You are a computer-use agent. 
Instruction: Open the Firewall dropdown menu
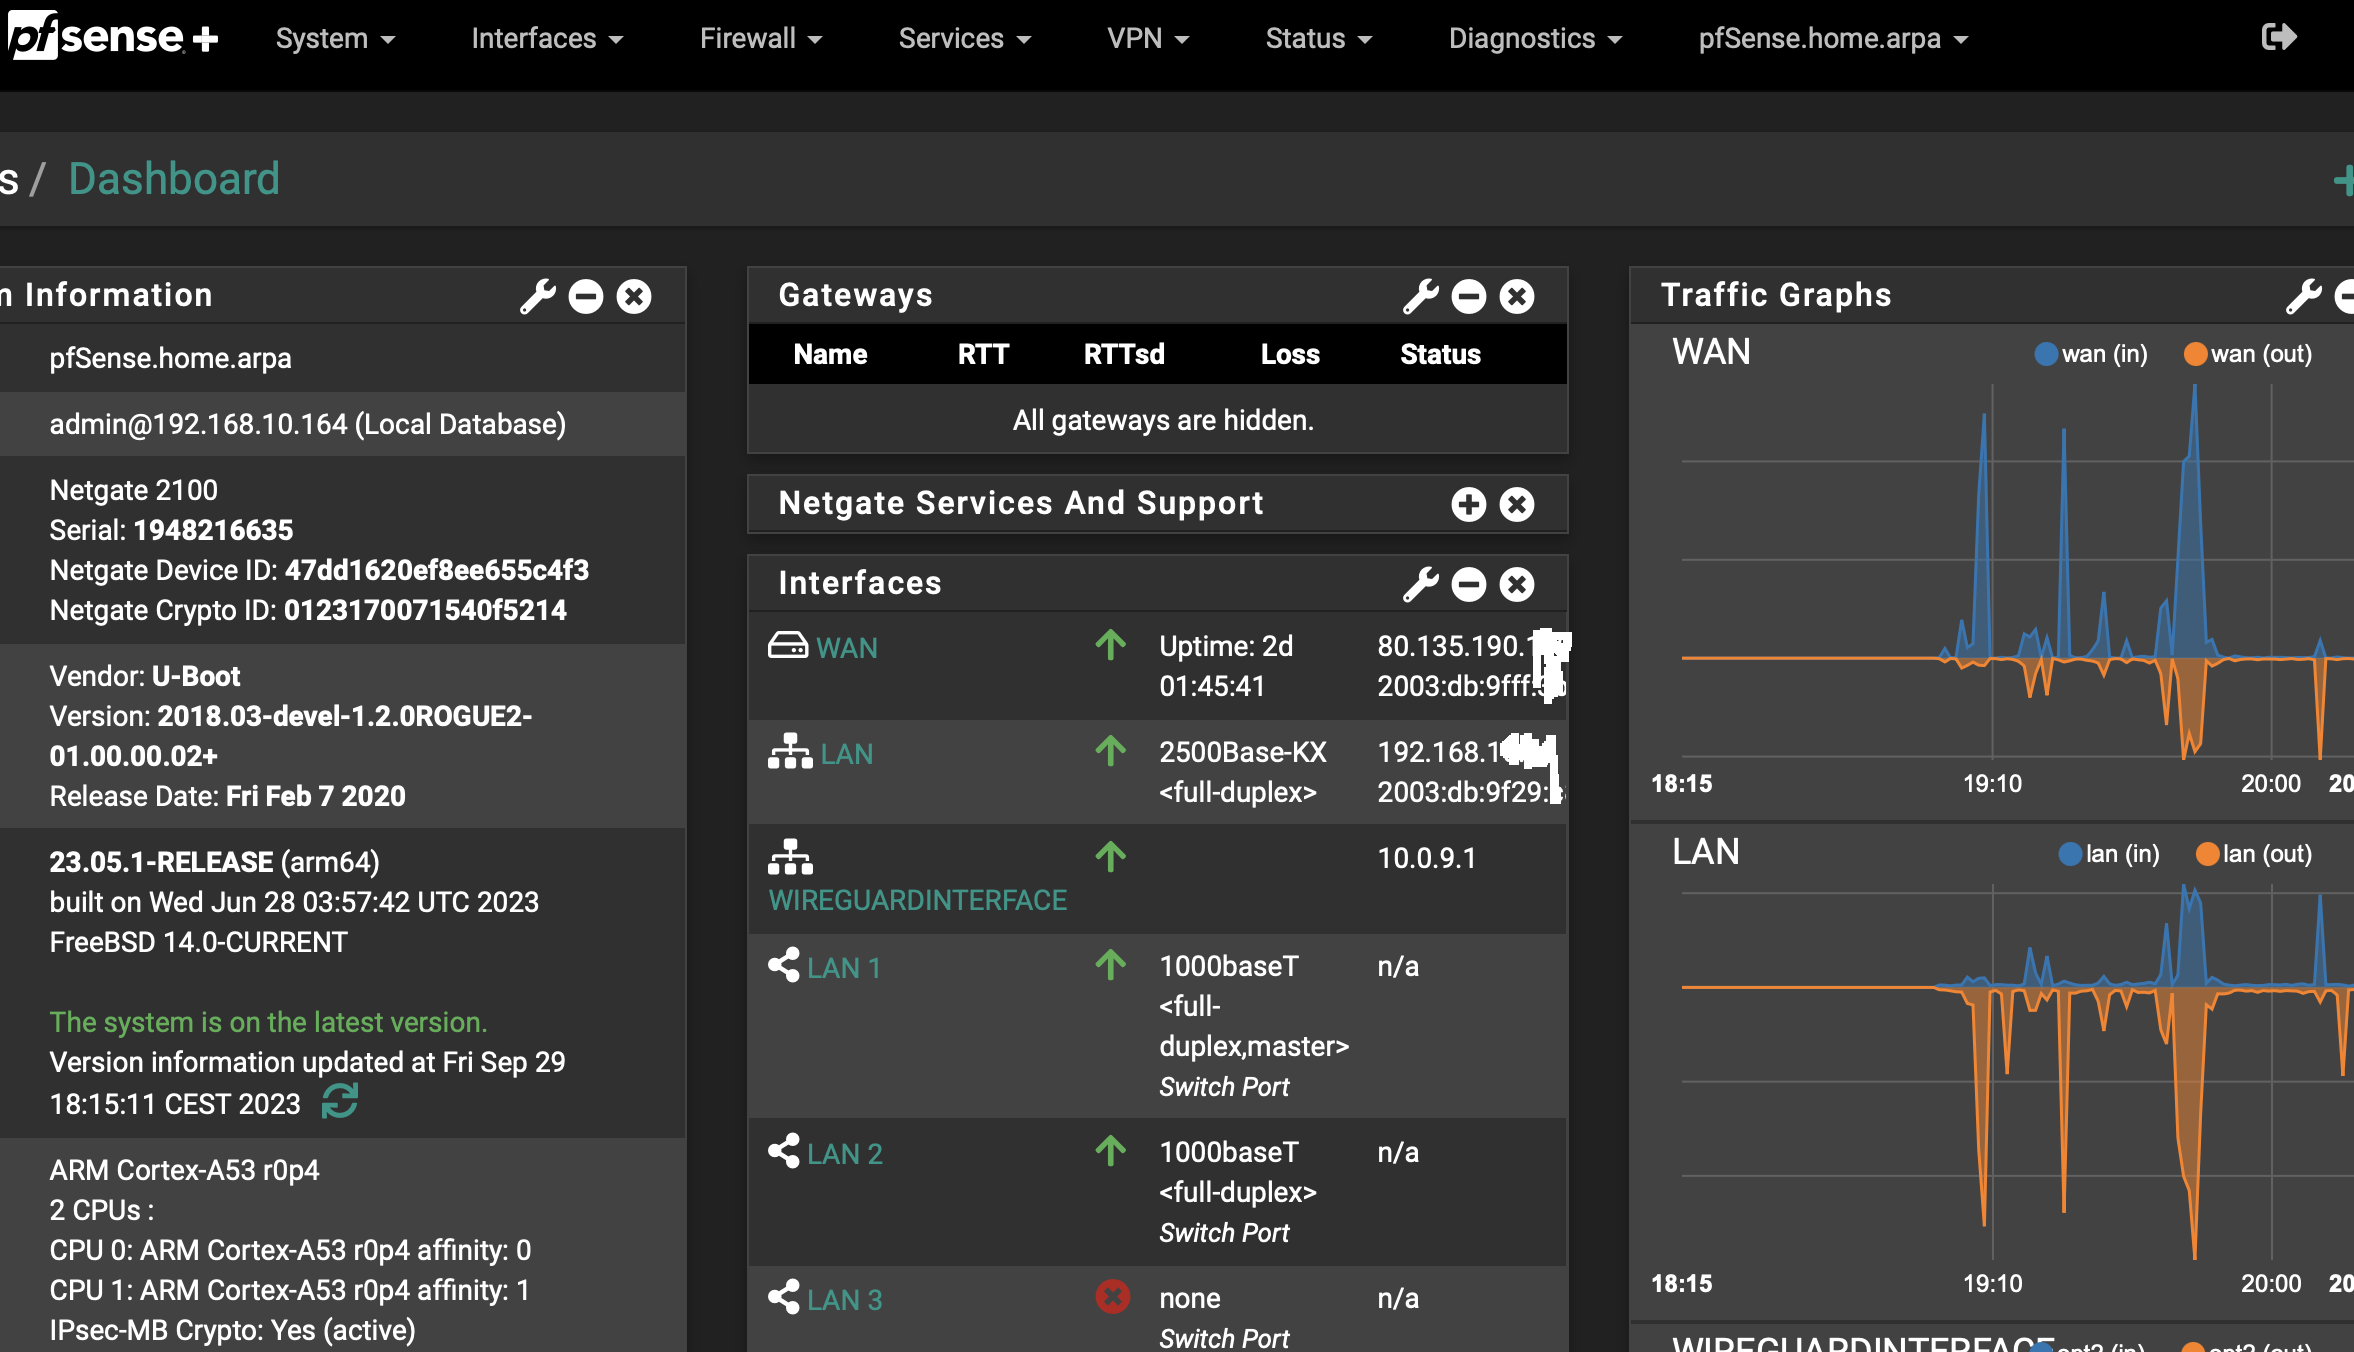(761, 38)
